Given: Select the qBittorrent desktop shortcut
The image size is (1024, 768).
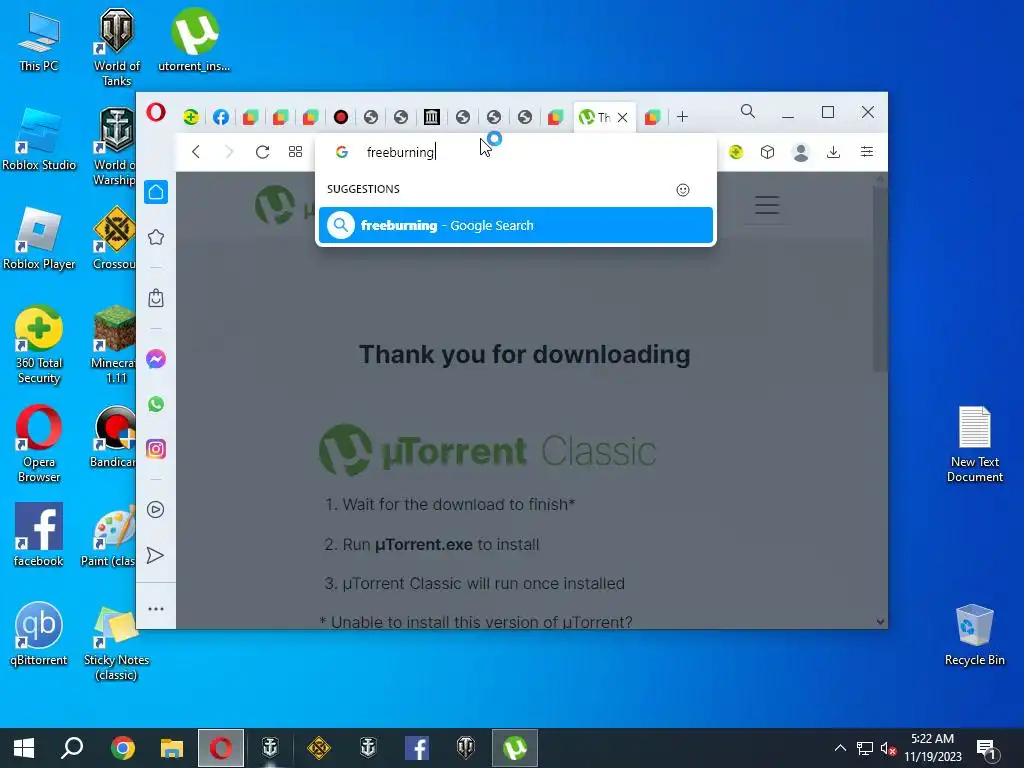Looking at the screenshot, I should tap(39, 633).
